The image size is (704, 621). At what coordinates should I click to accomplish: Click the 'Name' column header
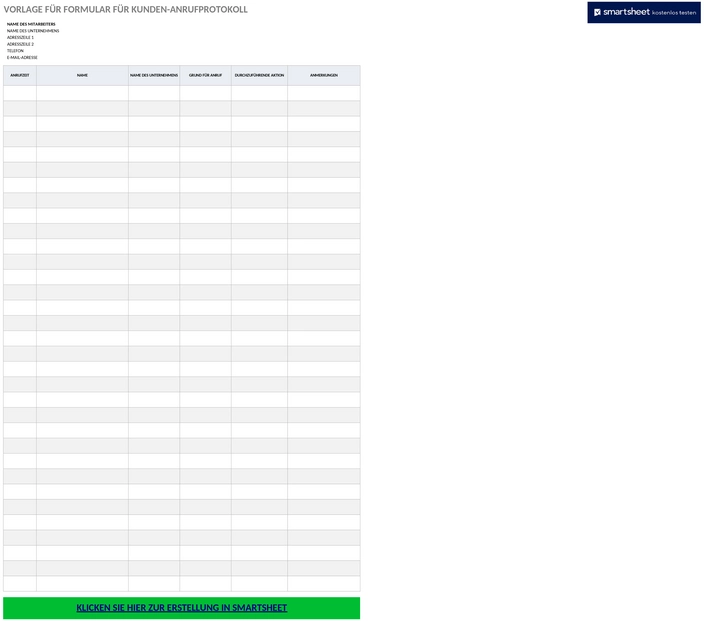(82, 75)
